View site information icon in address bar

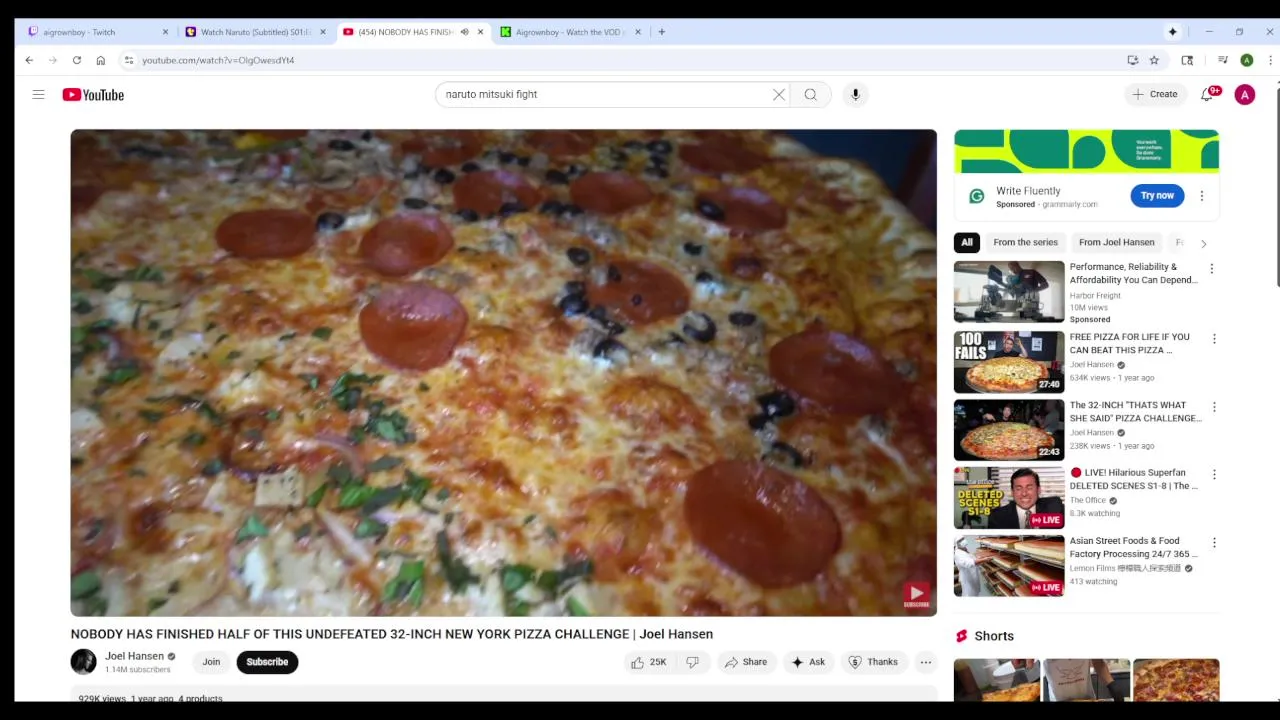coord(128,60)
